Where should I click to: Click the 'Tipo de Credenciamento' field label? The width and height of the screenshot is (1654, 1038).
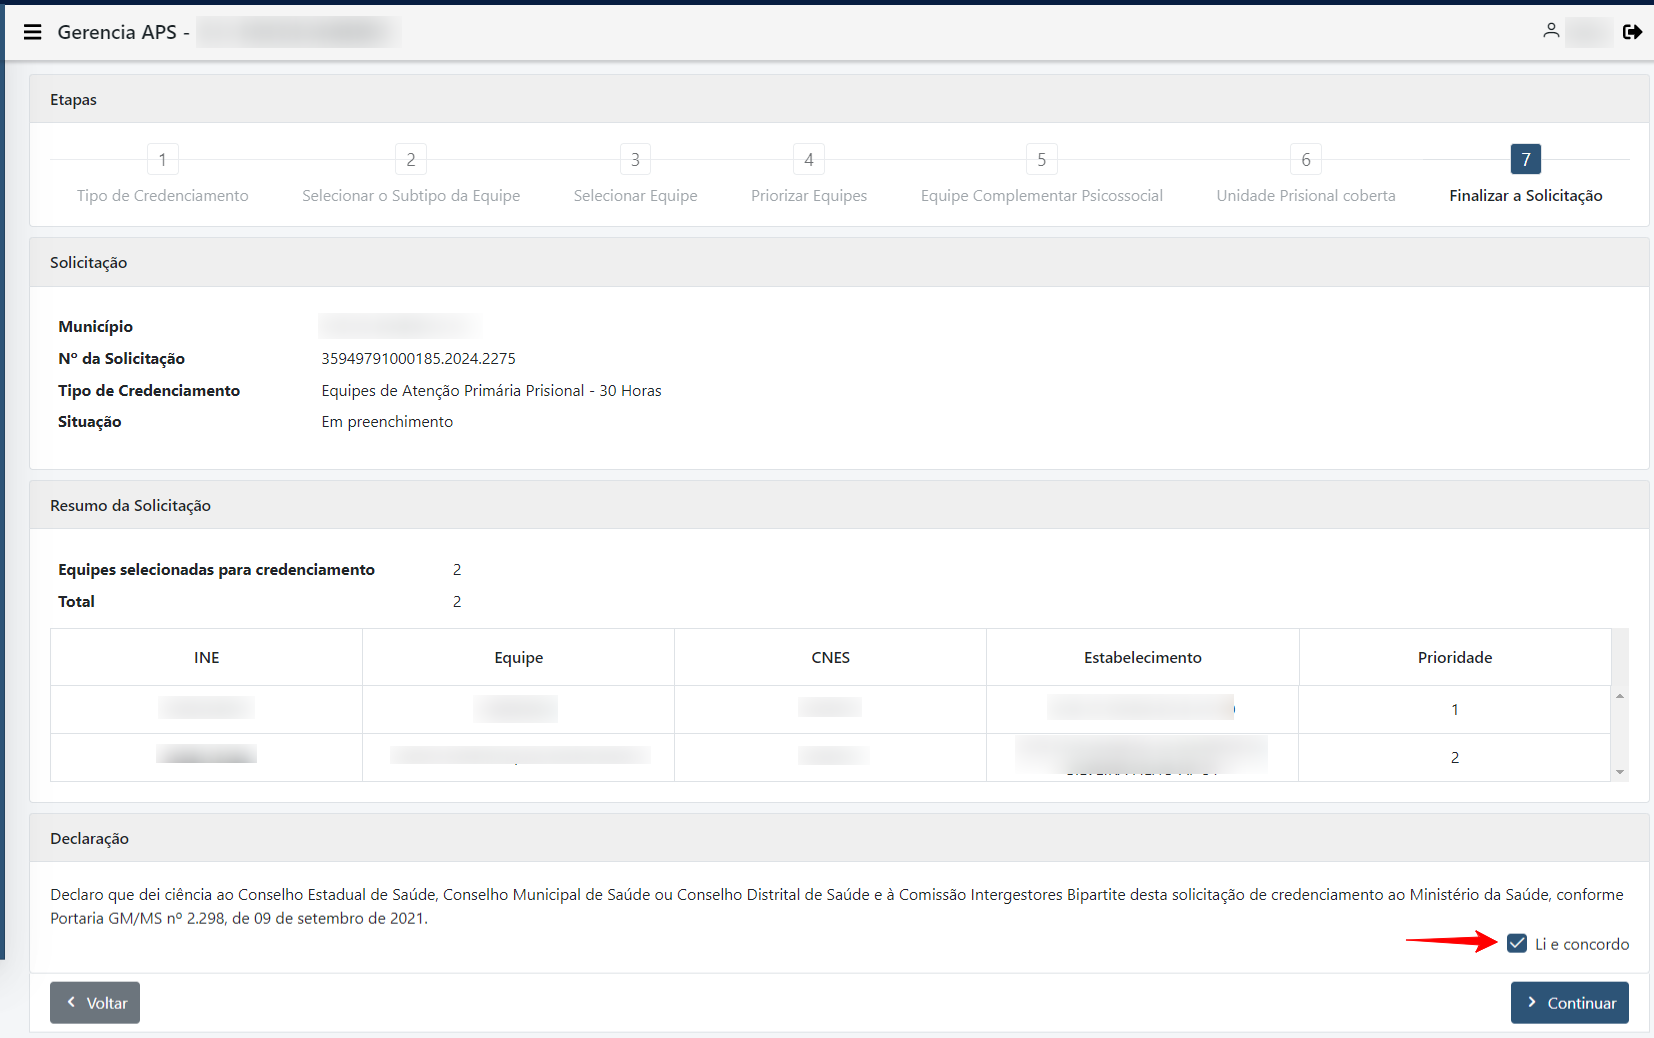point(149,390)
